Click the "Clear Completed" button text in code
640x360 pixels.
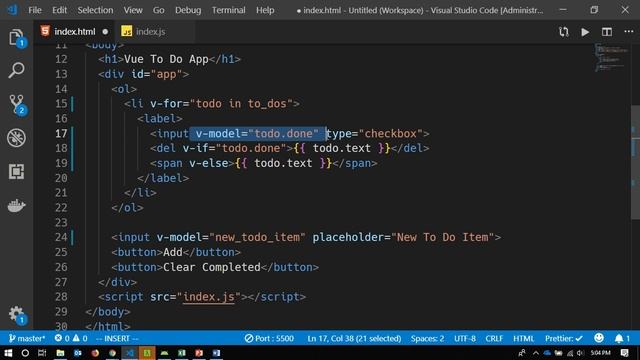pyautogui.click(x=211, y=267)
